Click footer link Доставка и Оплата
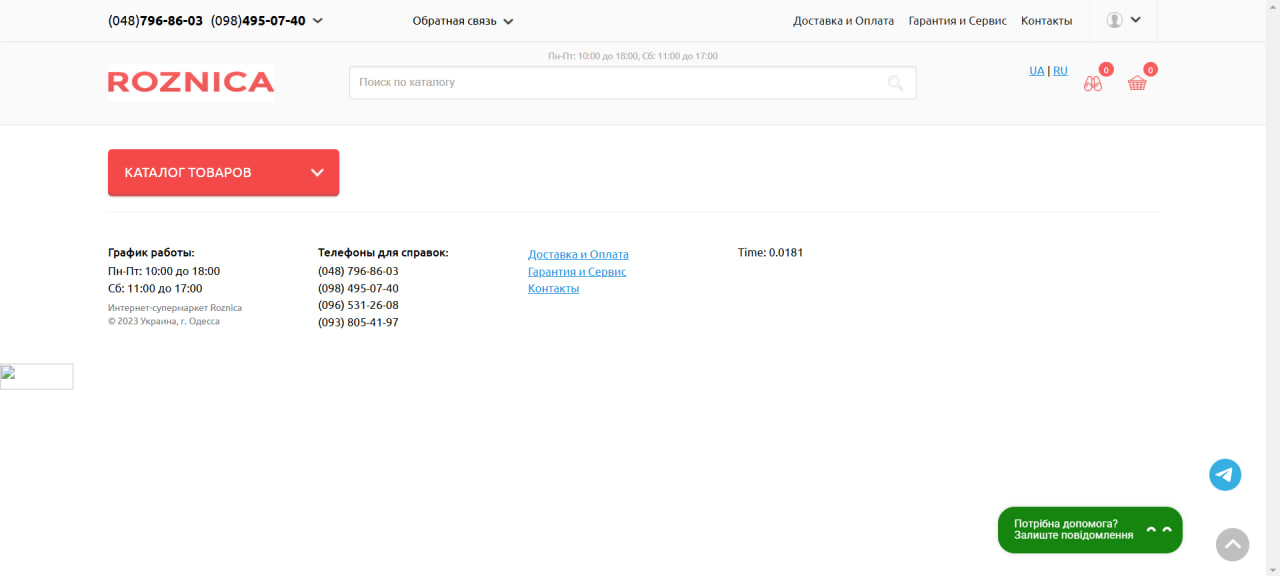1280x576 pixels. (x=578, y=255)
